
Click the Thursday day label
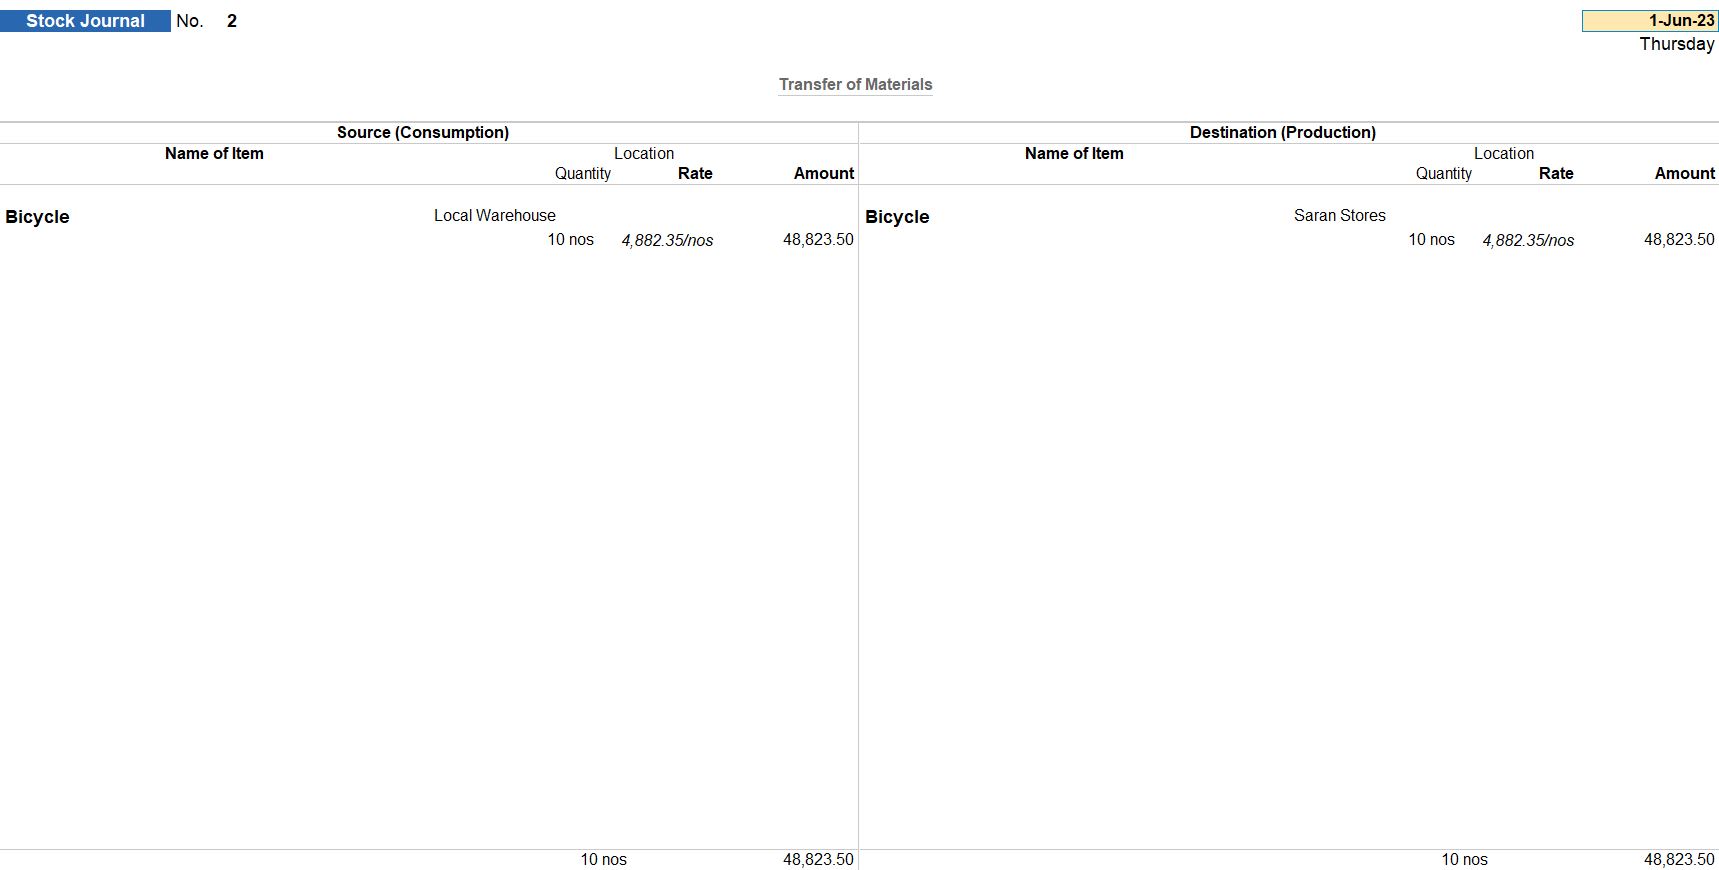[1677, 44]
